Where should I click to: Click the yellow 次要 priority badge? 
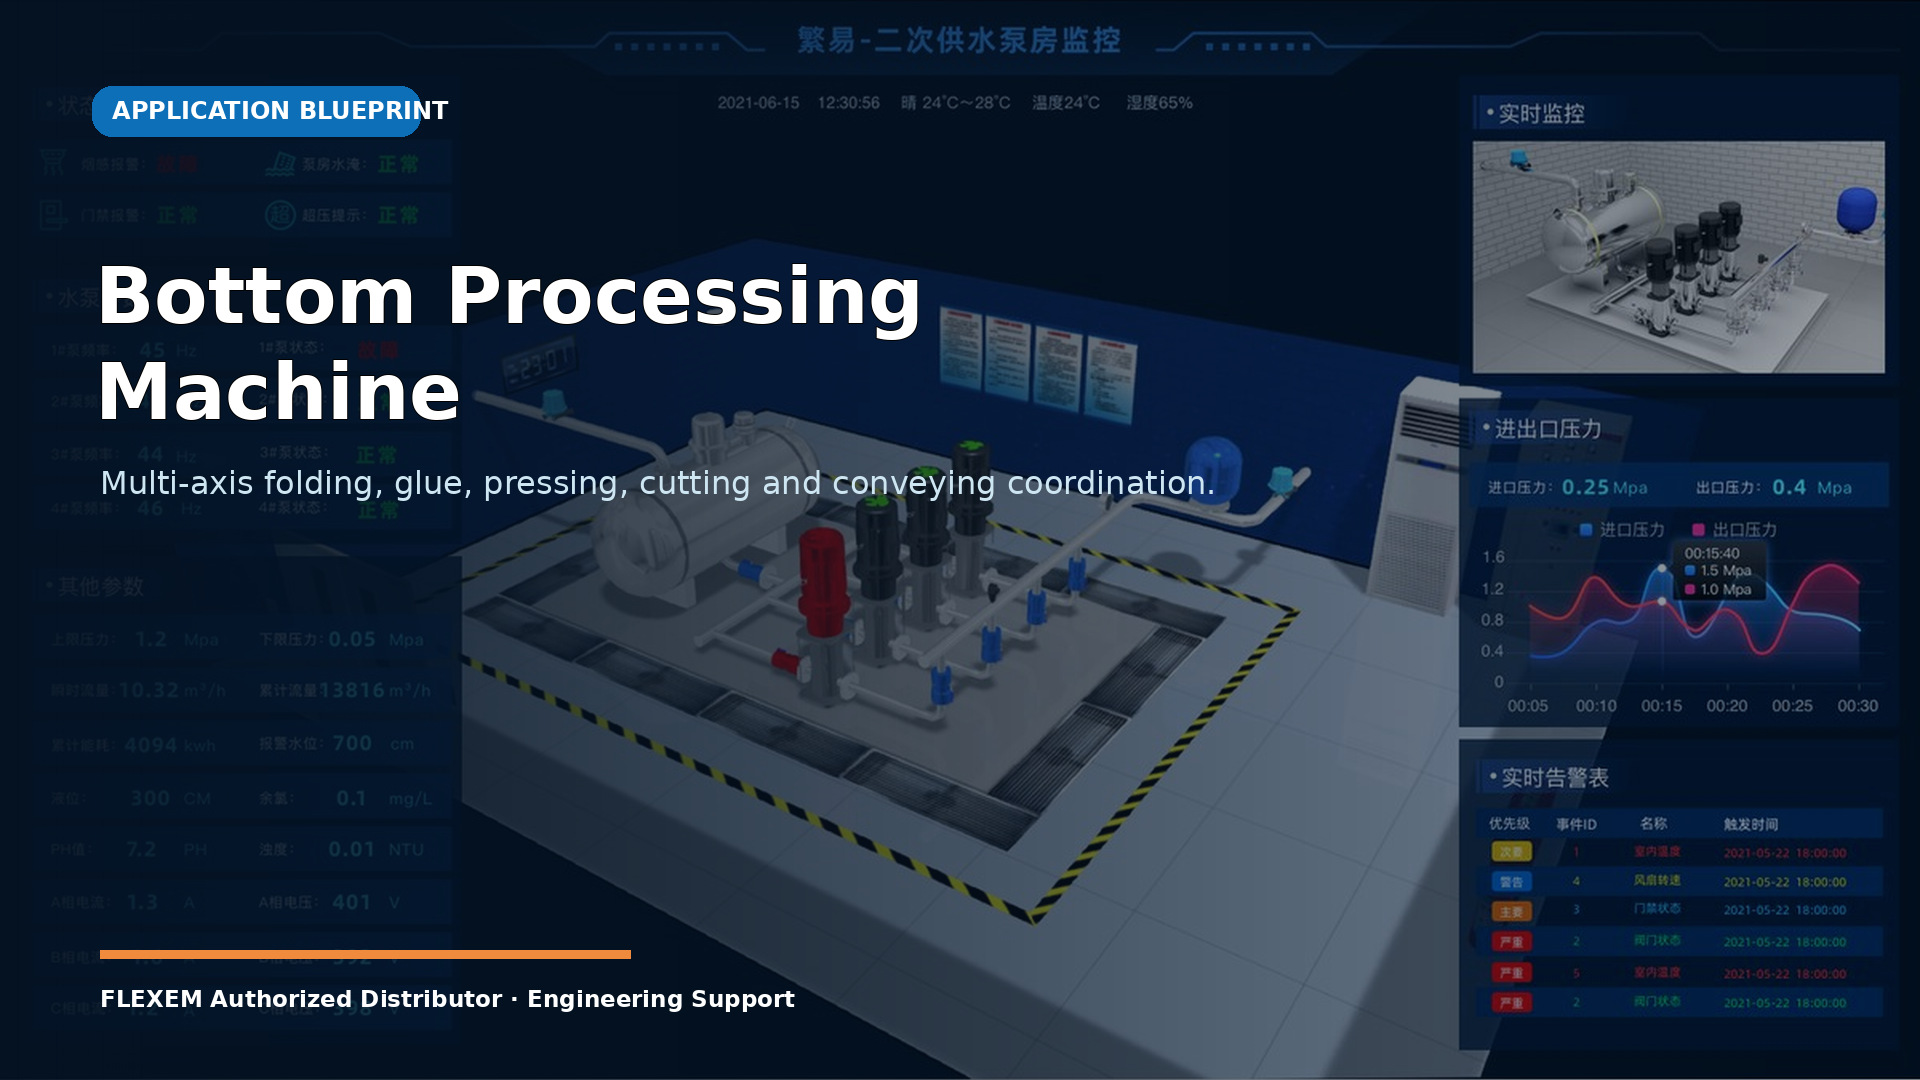click(1512, 852)
